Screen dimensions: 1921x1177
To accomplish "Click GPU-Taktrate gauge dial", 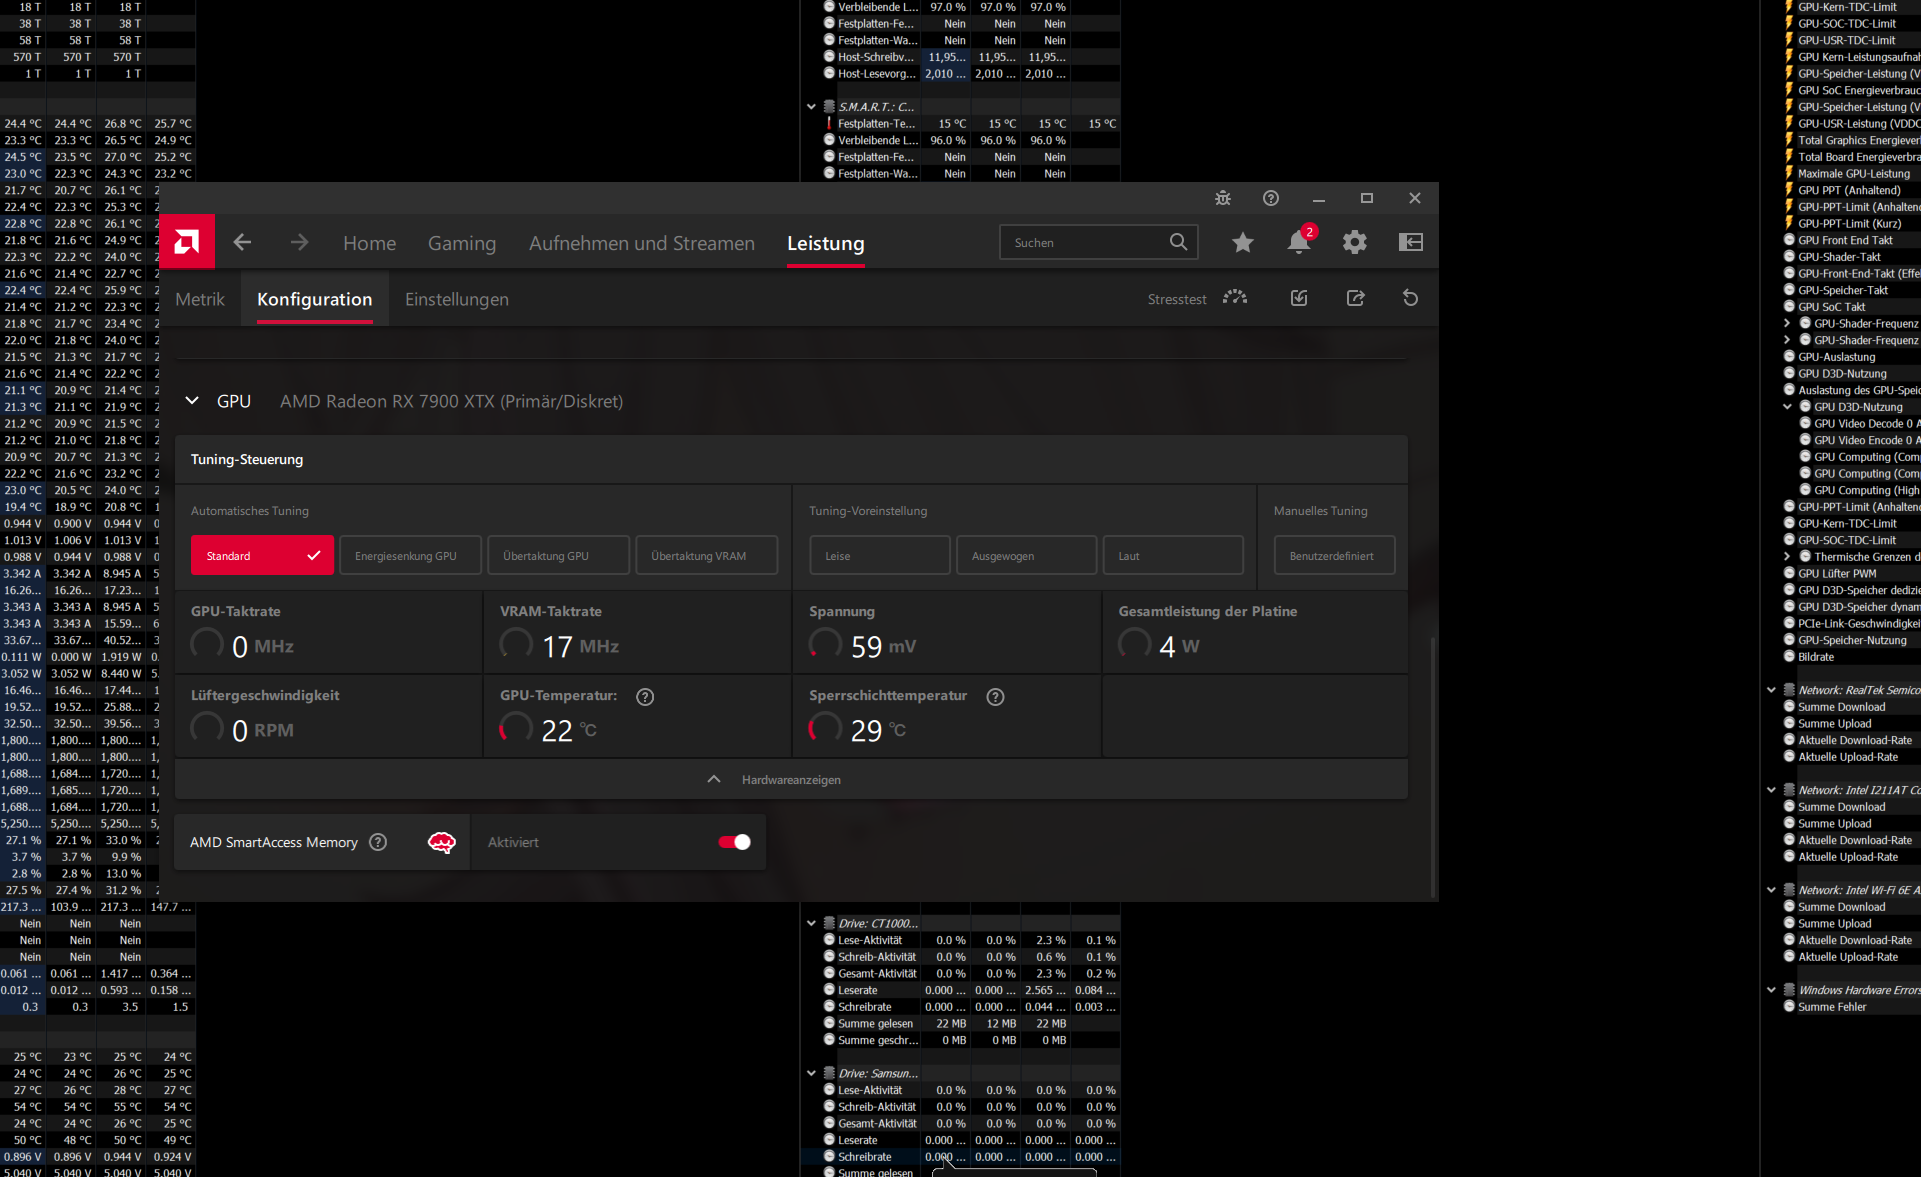I will click(207, 643).
